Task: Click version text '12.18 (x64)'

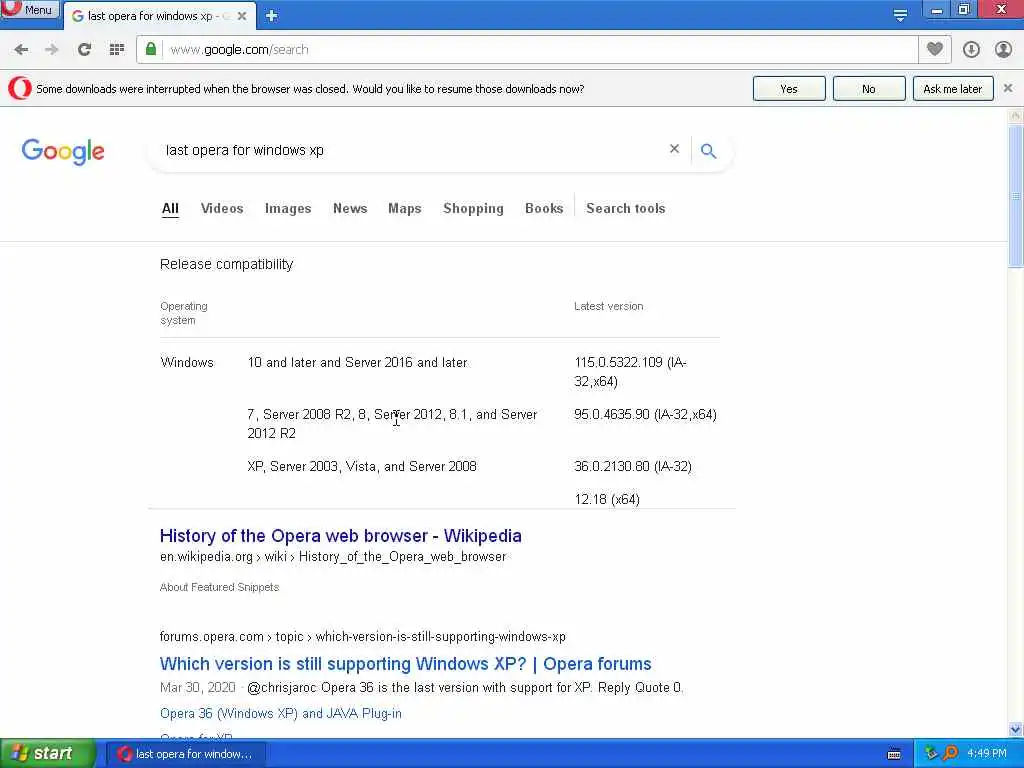Action: pos(607,500)
